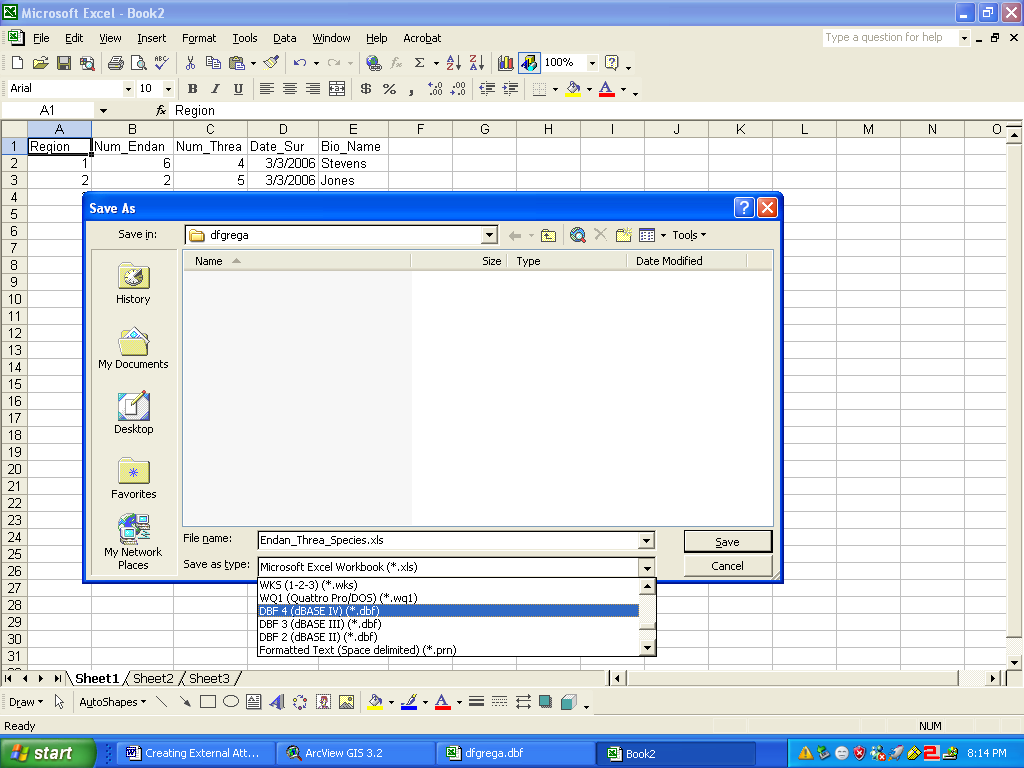Open the File menu
Screen dimensions: 1024x768
41,39
